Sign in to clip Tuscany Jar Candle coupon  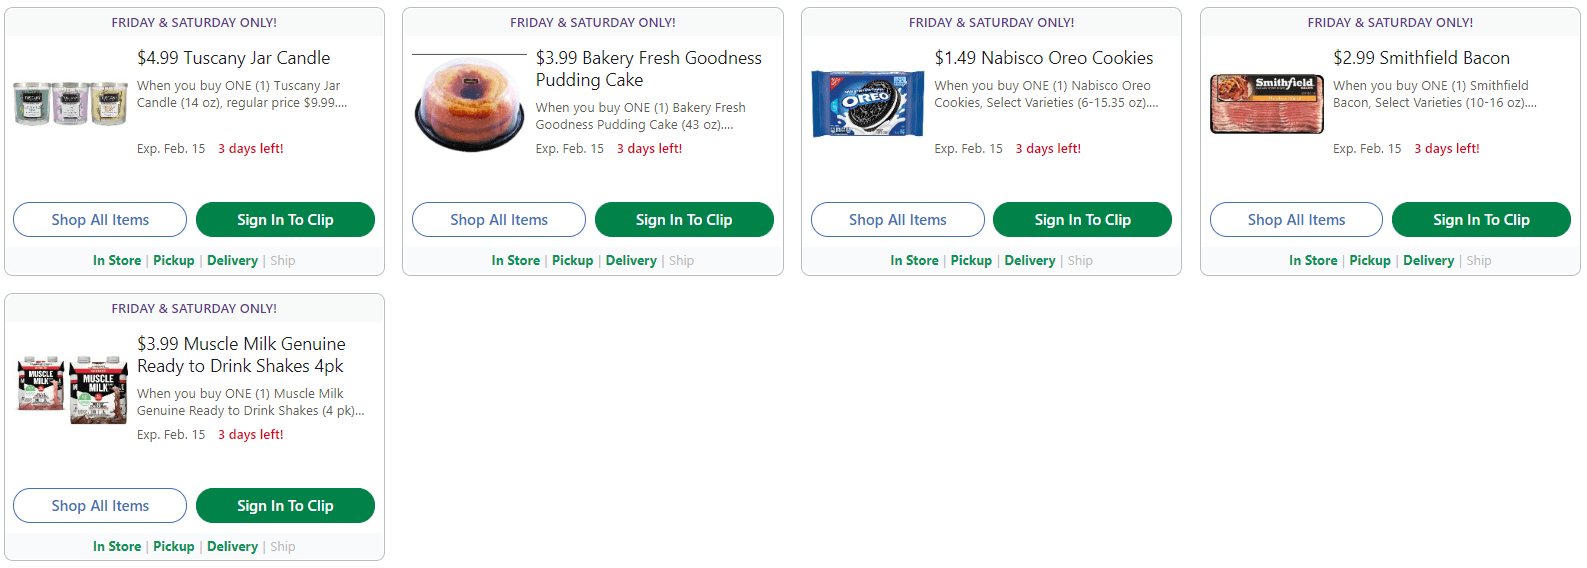click(285, 220)
